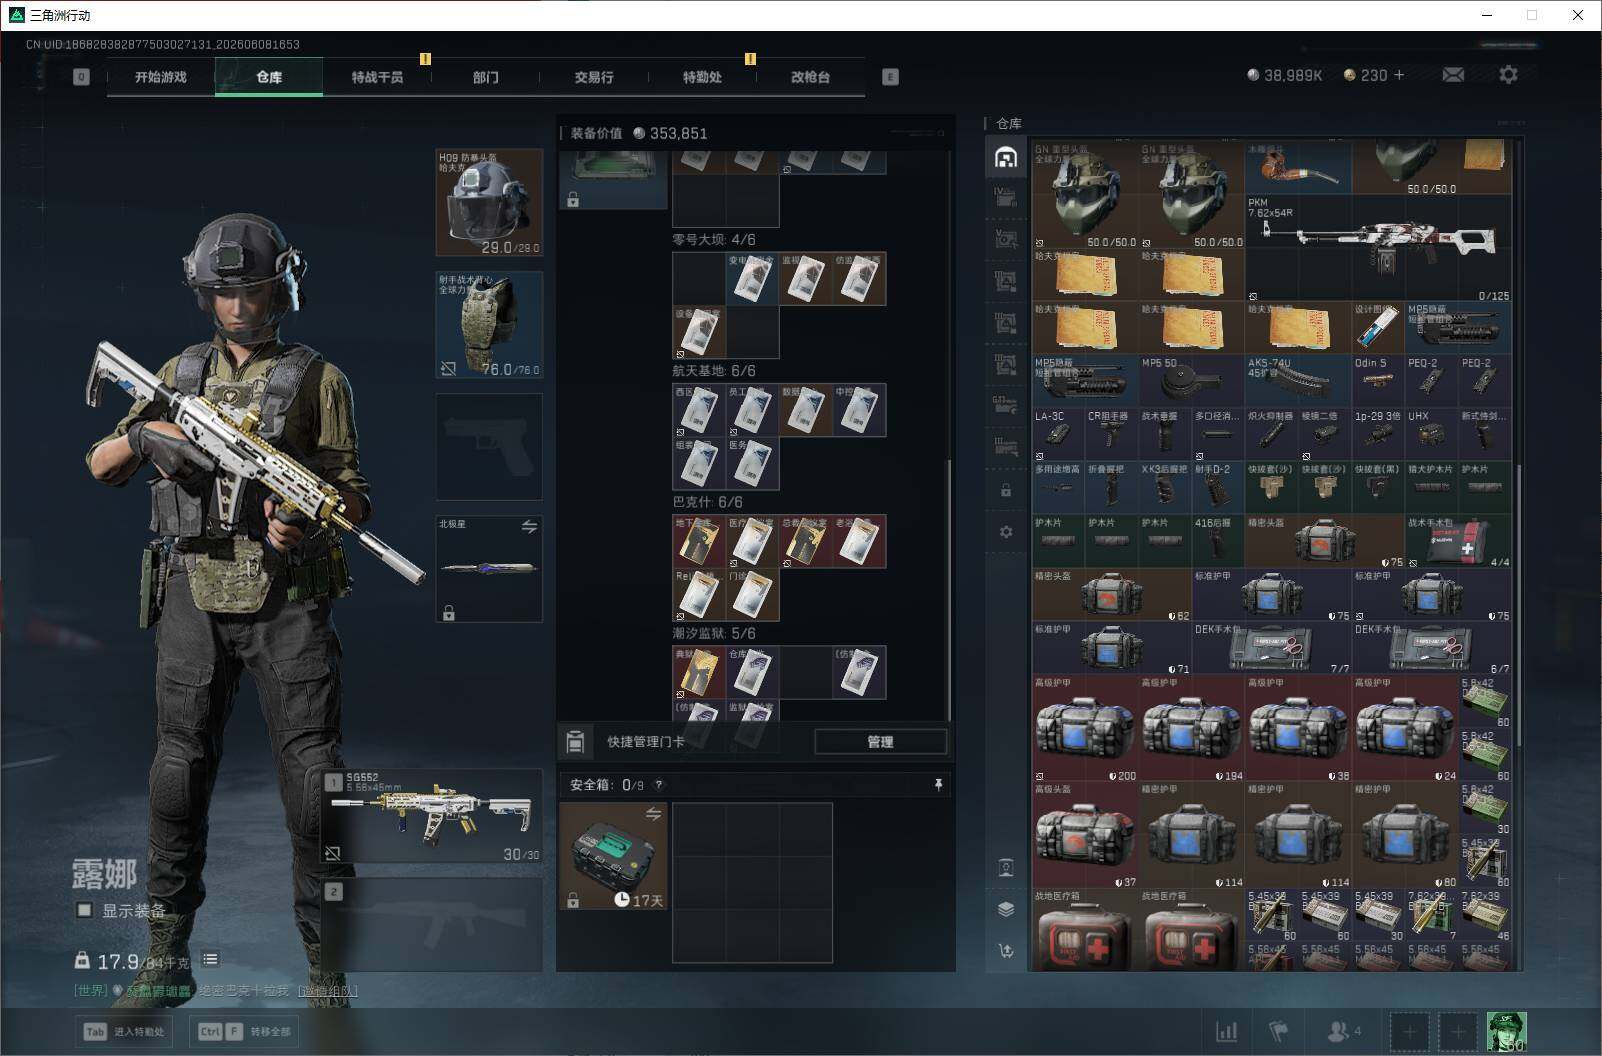Open the weight detail list icon
The width and height of the screenshot is (1602, 1056).
click(210, 960)
